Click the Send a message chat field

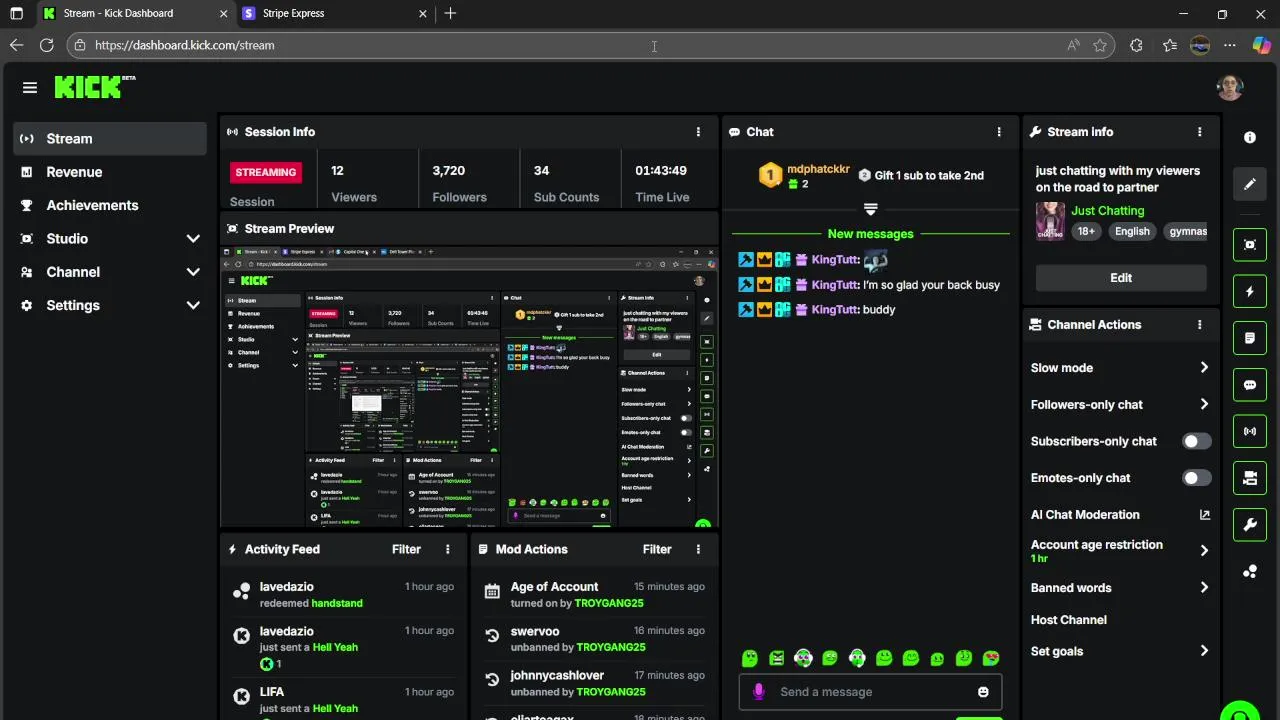point(870,692)
